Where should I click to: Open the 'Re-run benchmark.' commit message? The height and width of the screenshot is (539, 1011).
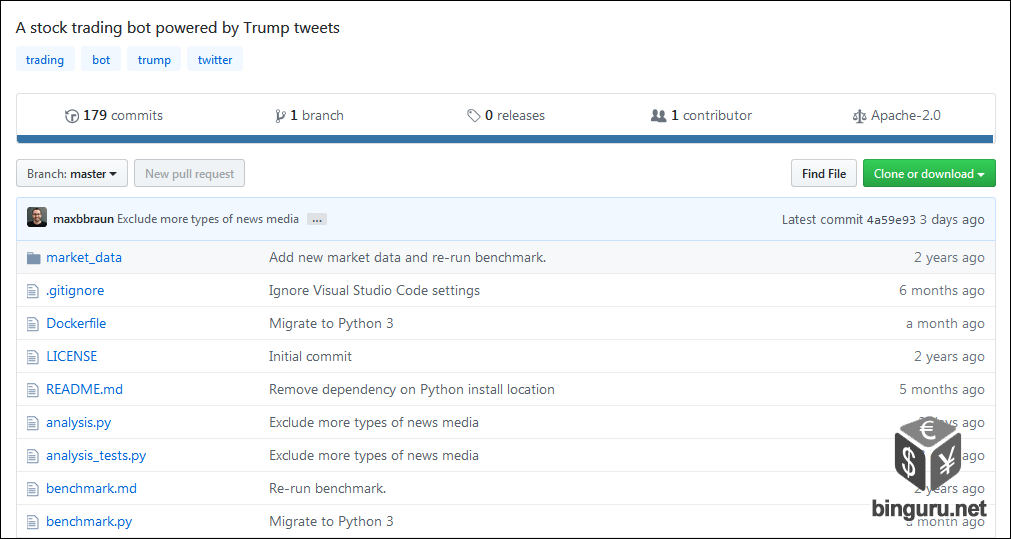pyautogui.click(x=327, y=488)
